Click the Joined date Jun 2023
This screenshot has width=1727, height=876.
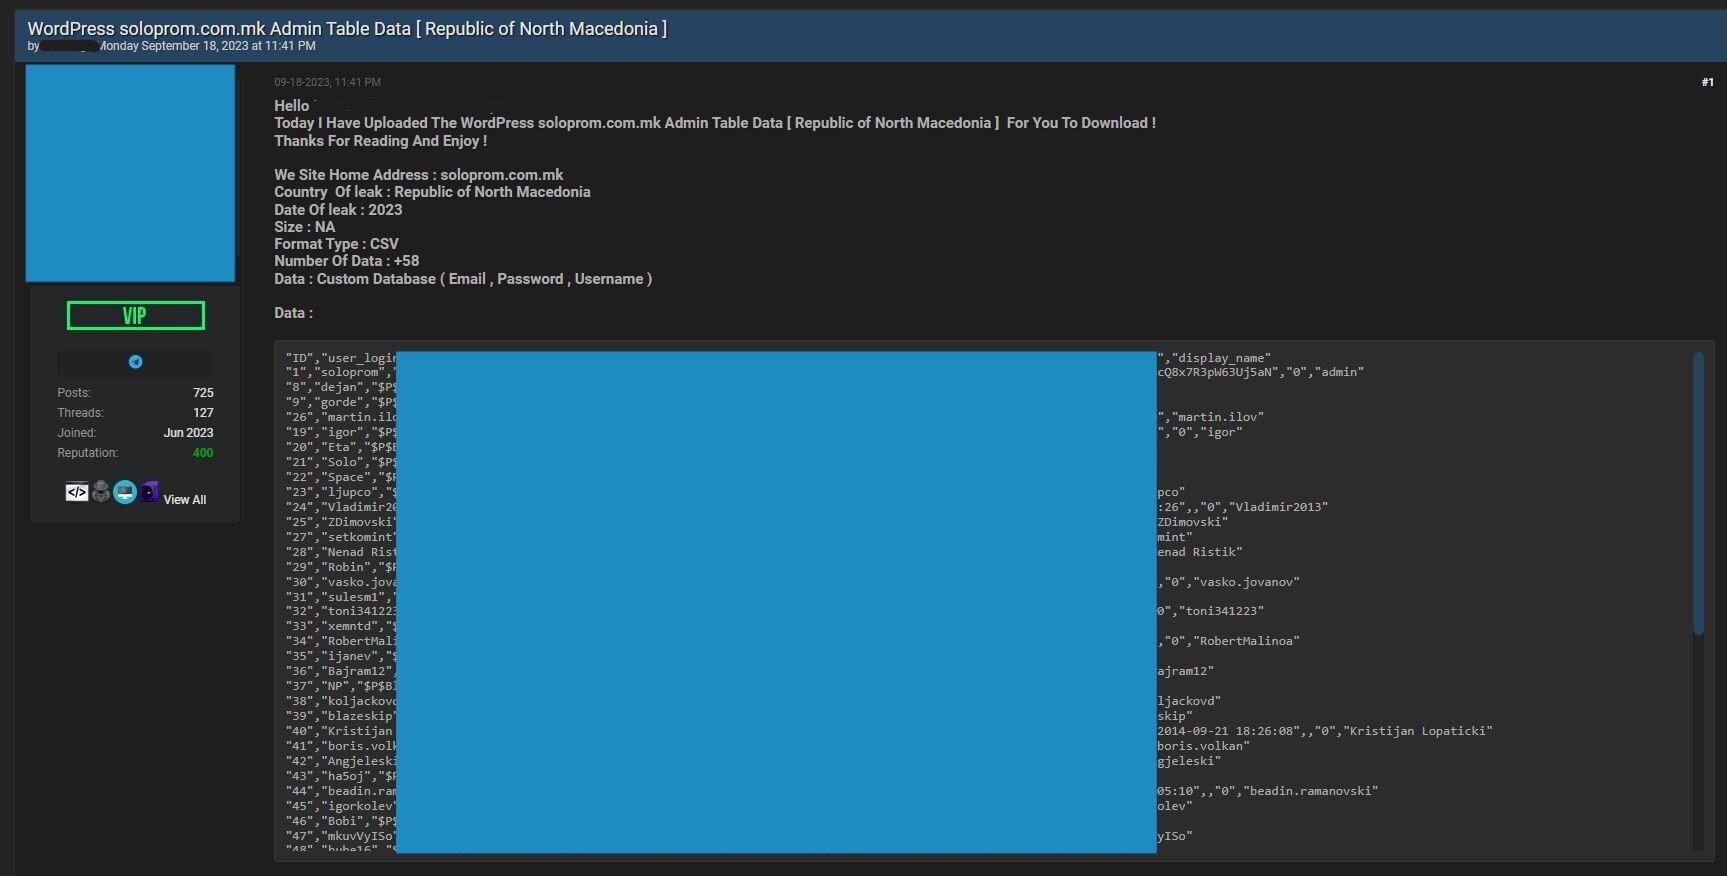pos(189,433)
